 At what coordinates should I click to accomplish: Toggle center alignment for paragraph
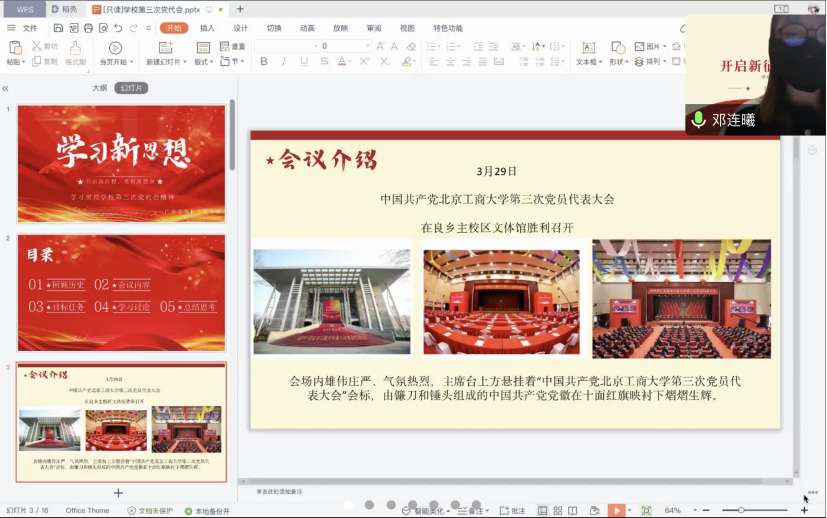pyautogui.click(x=450, y=62)
